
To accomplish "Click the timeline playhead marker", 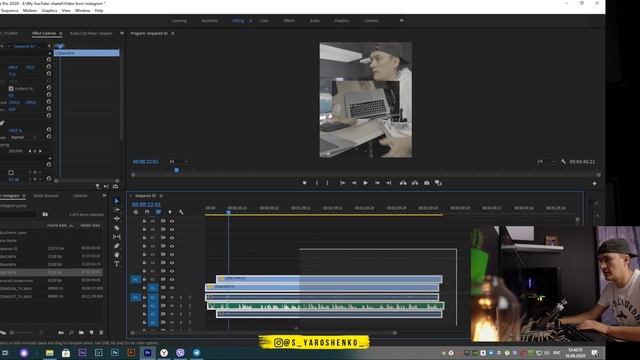I will (x=229, y=212).
